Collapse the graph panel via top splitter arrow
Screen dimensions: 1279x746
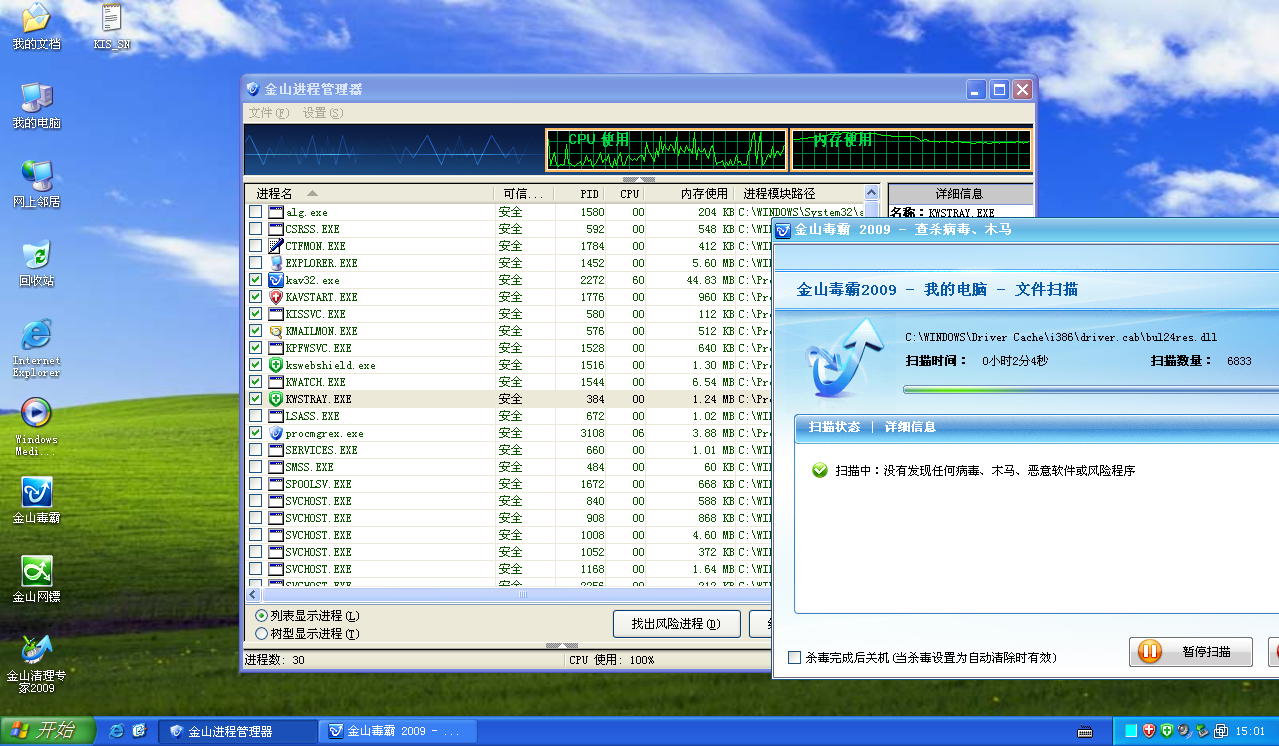click(x=638, y=180)
